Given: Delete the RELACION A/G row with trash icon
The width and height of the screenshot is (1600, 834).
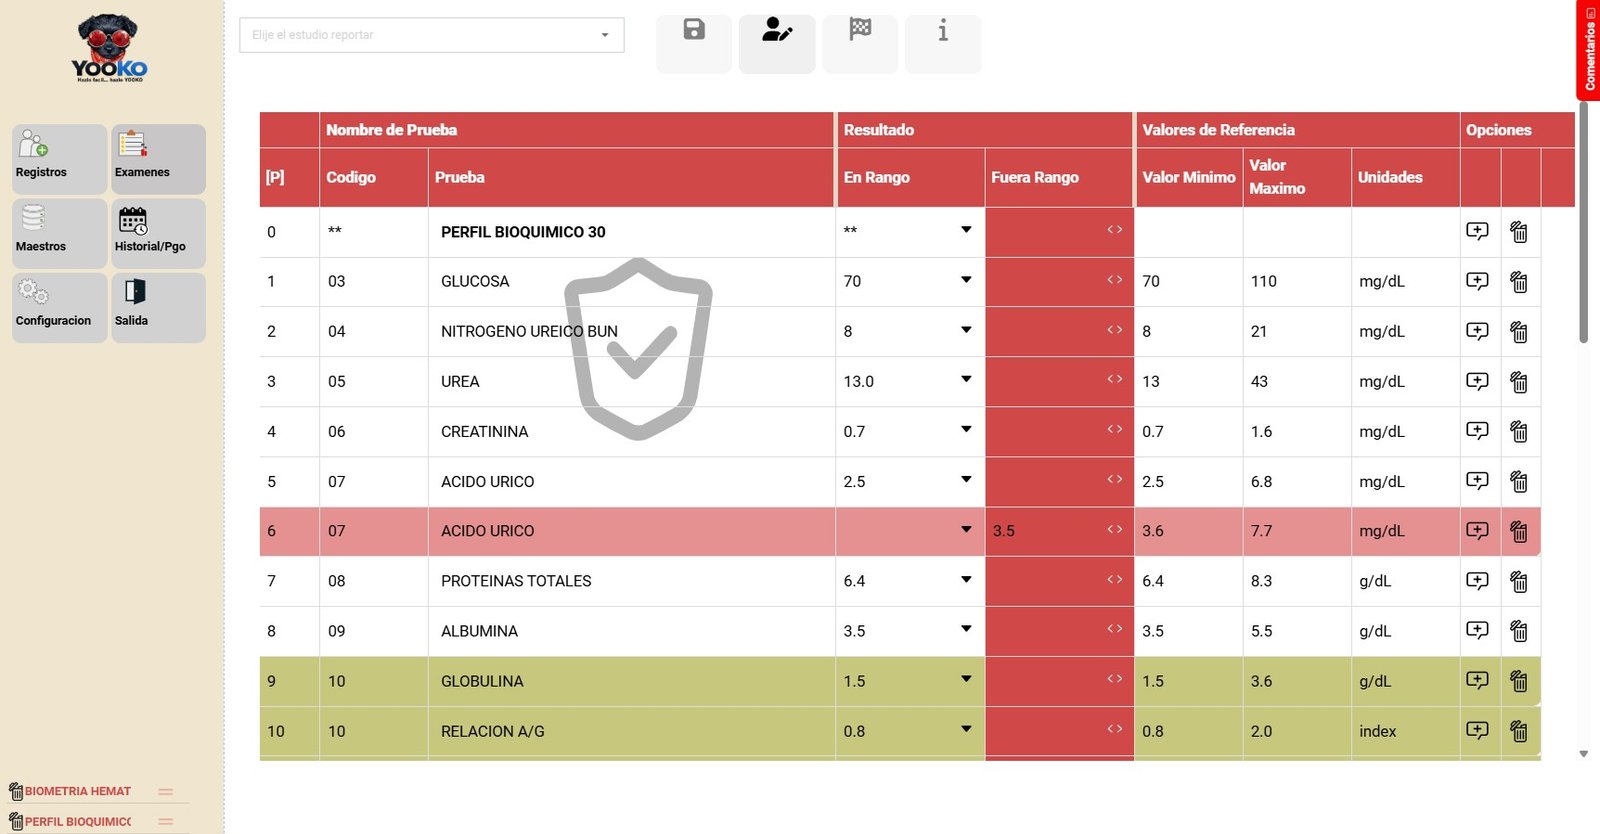Looking at the screenshot, I should click(1519, 732).
